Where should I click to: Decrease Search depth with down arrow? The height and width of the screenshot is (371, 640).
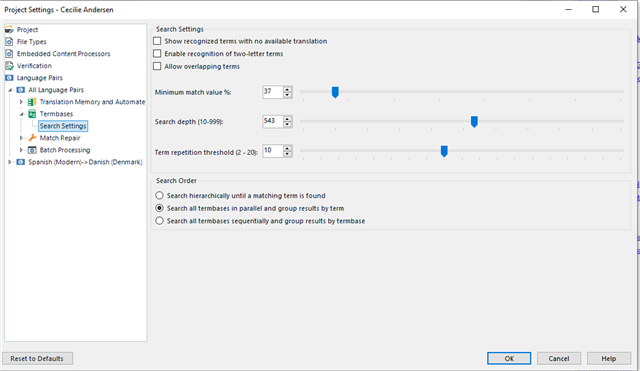click(288, 124)
